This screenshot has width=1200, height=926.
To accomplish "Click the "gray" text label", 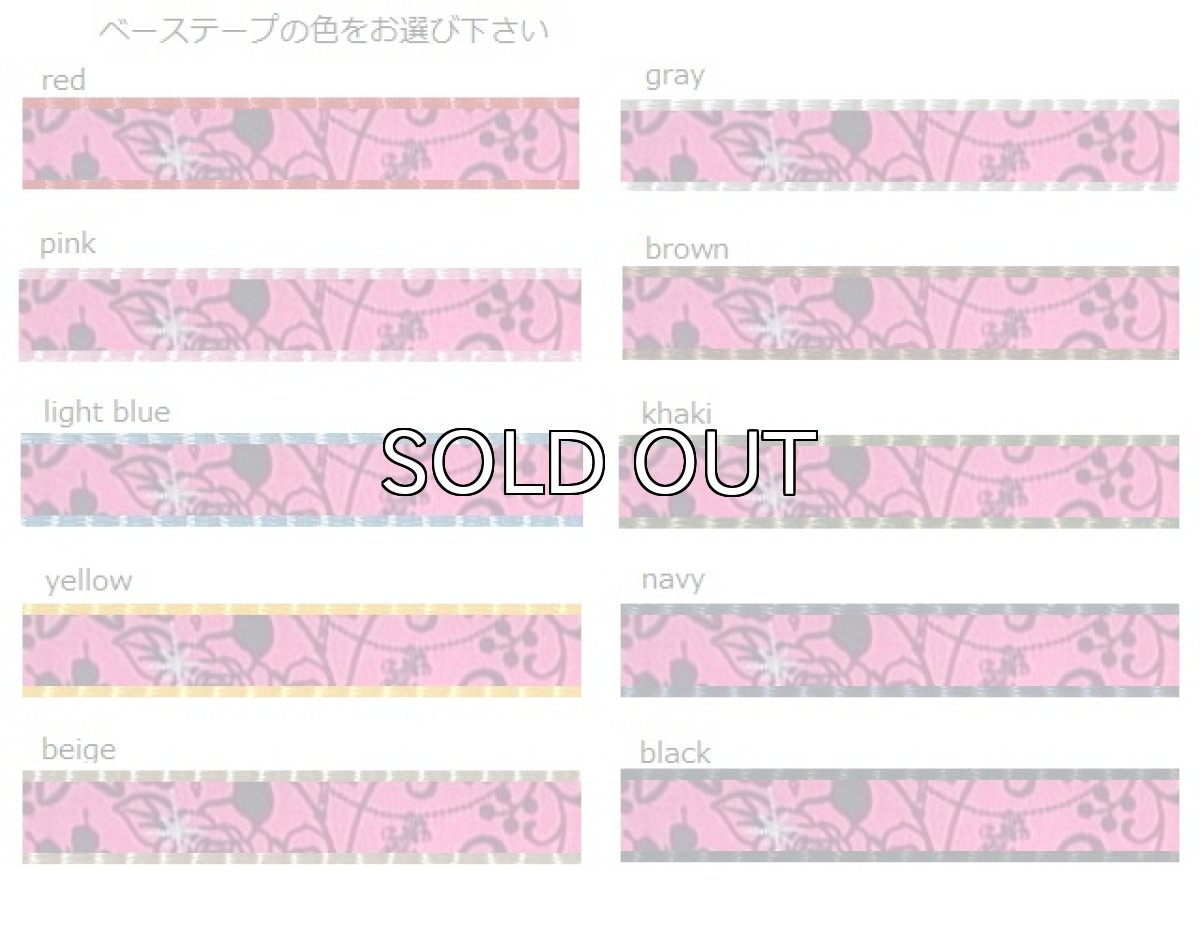I will tap(675, 76).
